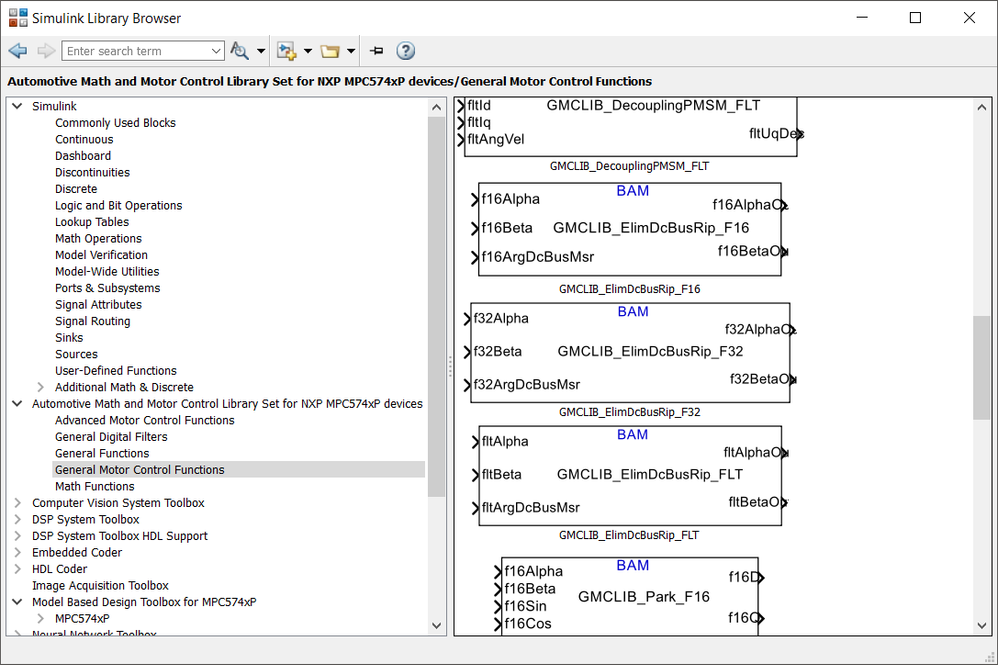Select Model-Wide Utilities

pyautogui.click(x=107, y=272)
